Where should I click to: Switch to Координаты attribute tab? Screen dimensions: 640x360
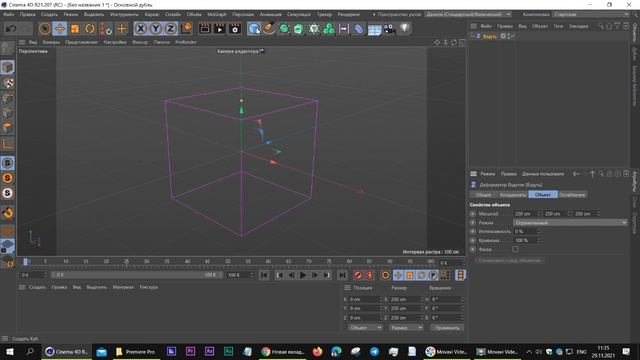[513, 195]
